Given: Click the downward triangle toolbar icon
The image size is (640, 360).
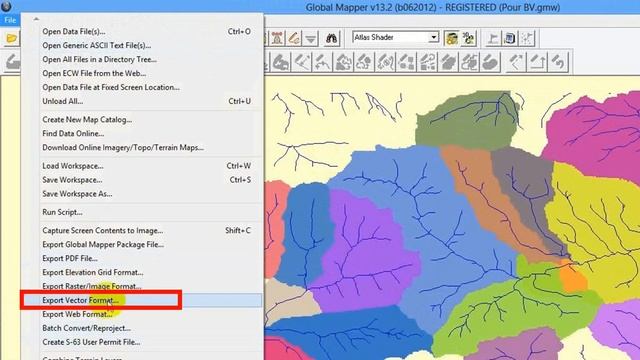Looking at the screenshot, I should tap(311, 39).
